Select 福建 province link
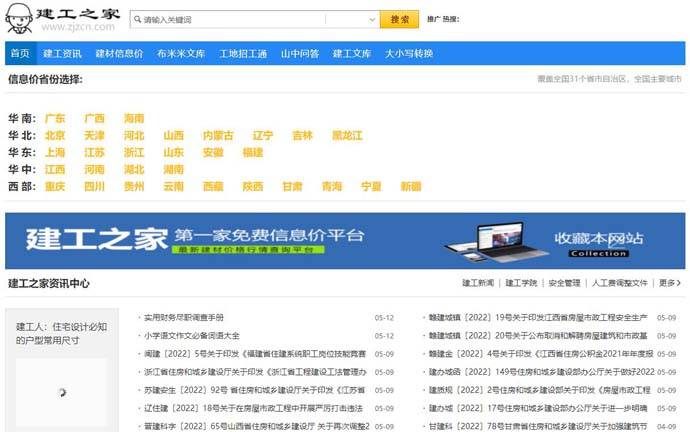Viewport: 690px width, 432px height. [253, 153]
